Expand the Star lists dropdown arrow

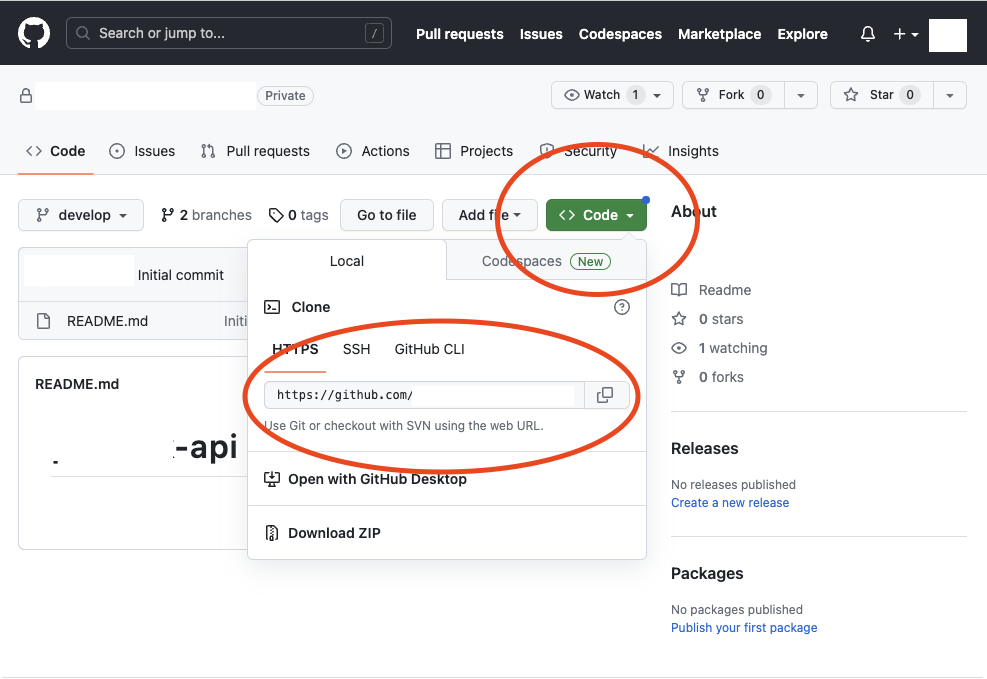(x=950, y=95)
